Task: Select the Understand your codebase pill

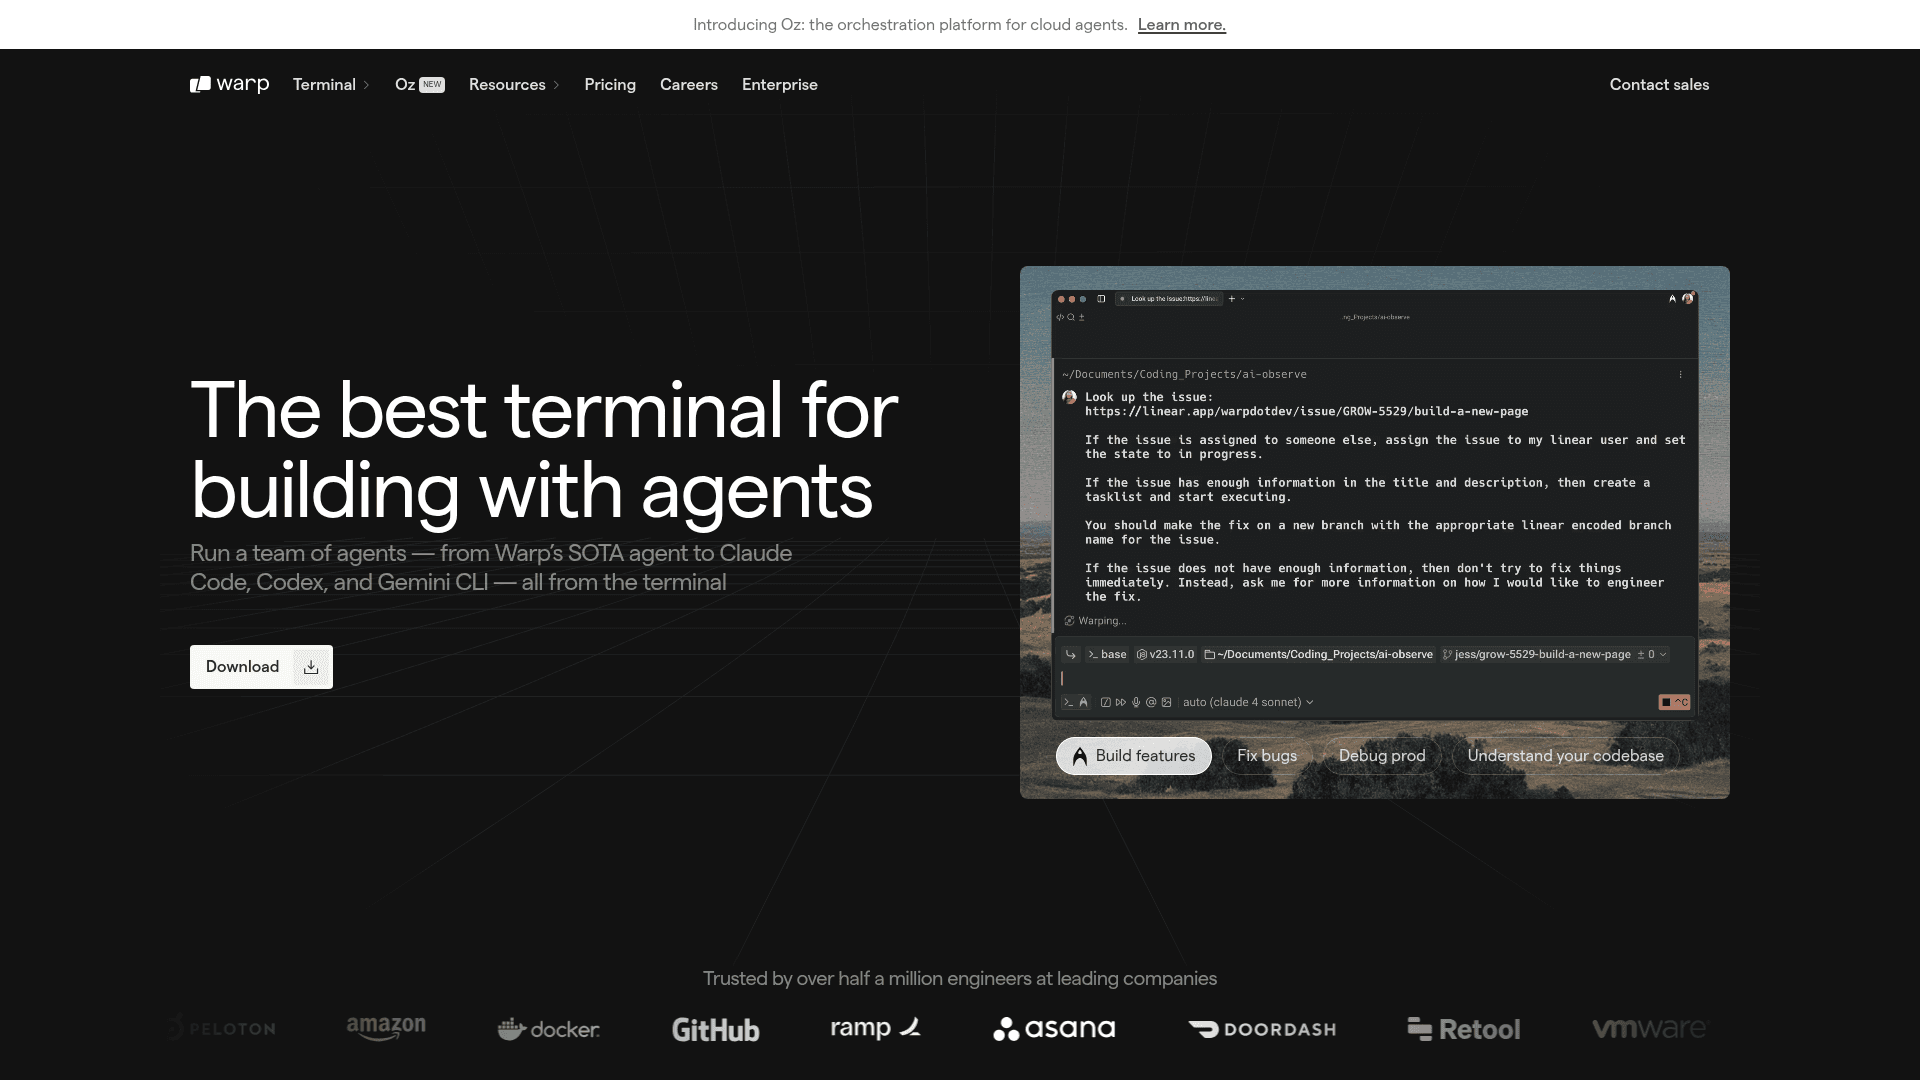Action: [1564, 756]
